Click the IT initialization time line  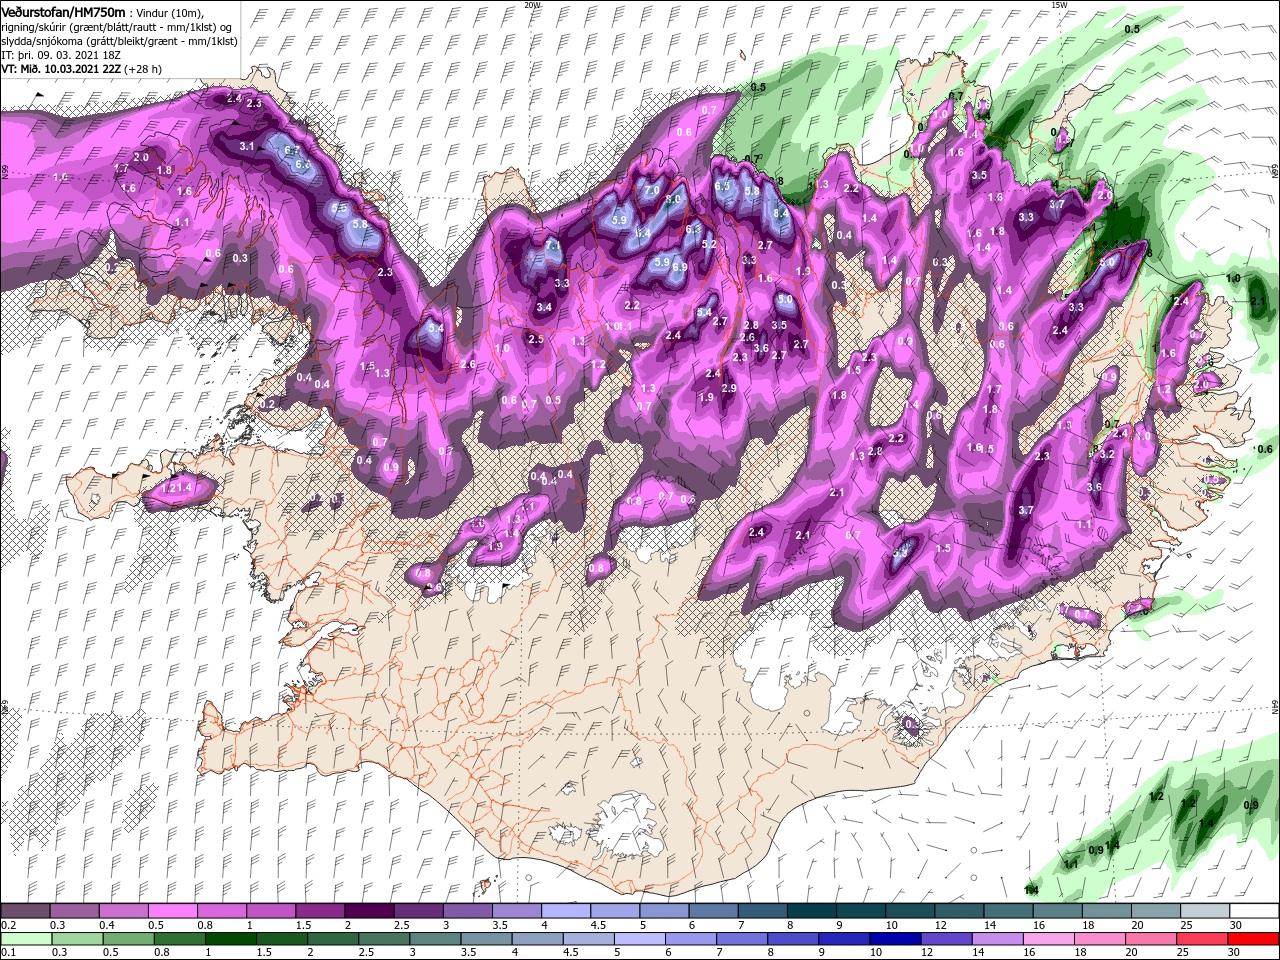[61, 55]
